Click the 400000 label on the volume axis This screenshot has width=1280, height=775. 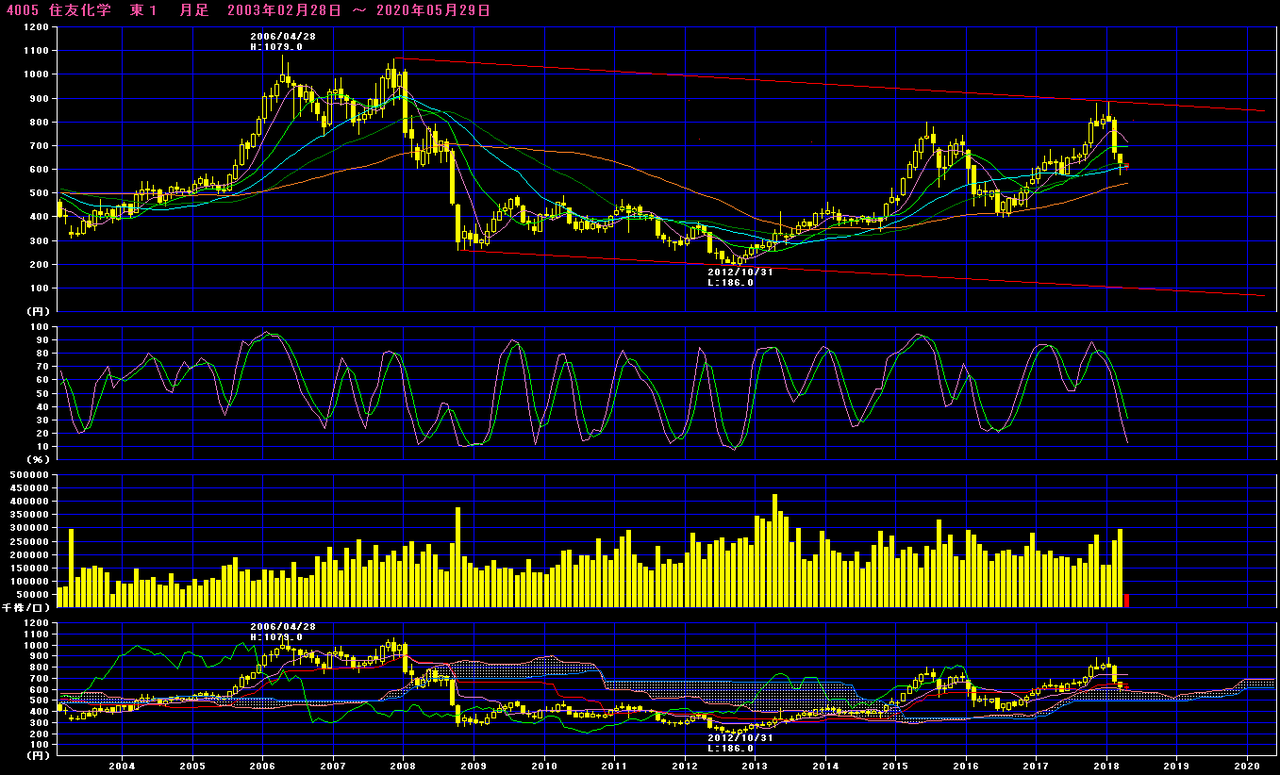[27, 502]
